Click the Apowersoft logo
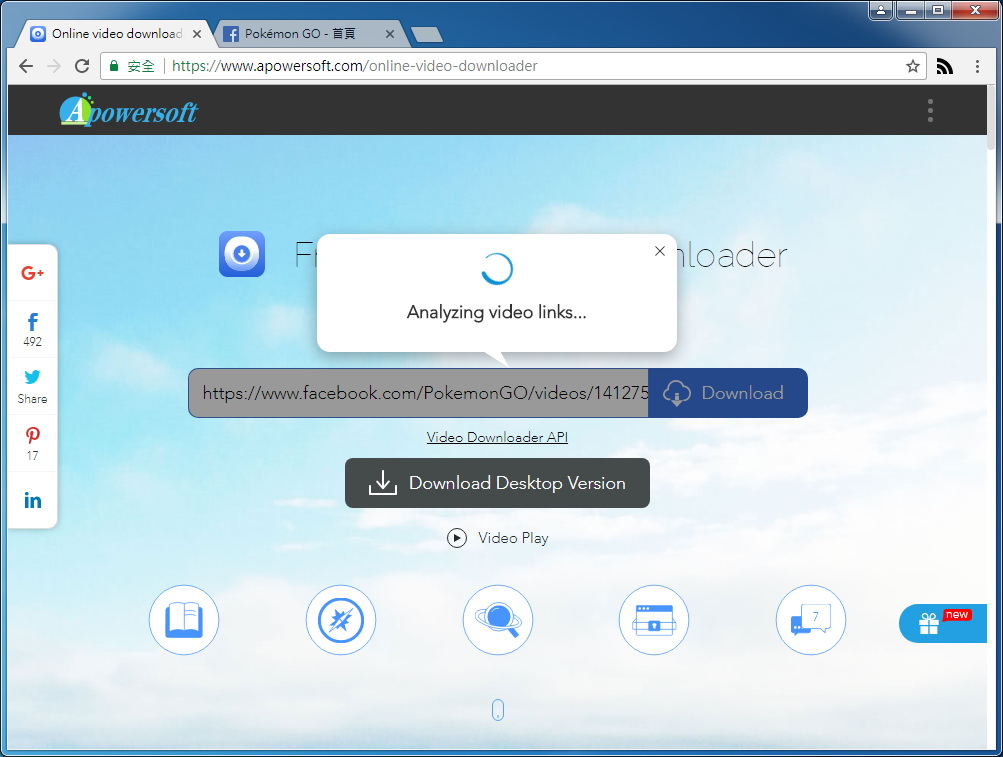Viewport: 1003px width, 757px height. click(x=129, y=110)
